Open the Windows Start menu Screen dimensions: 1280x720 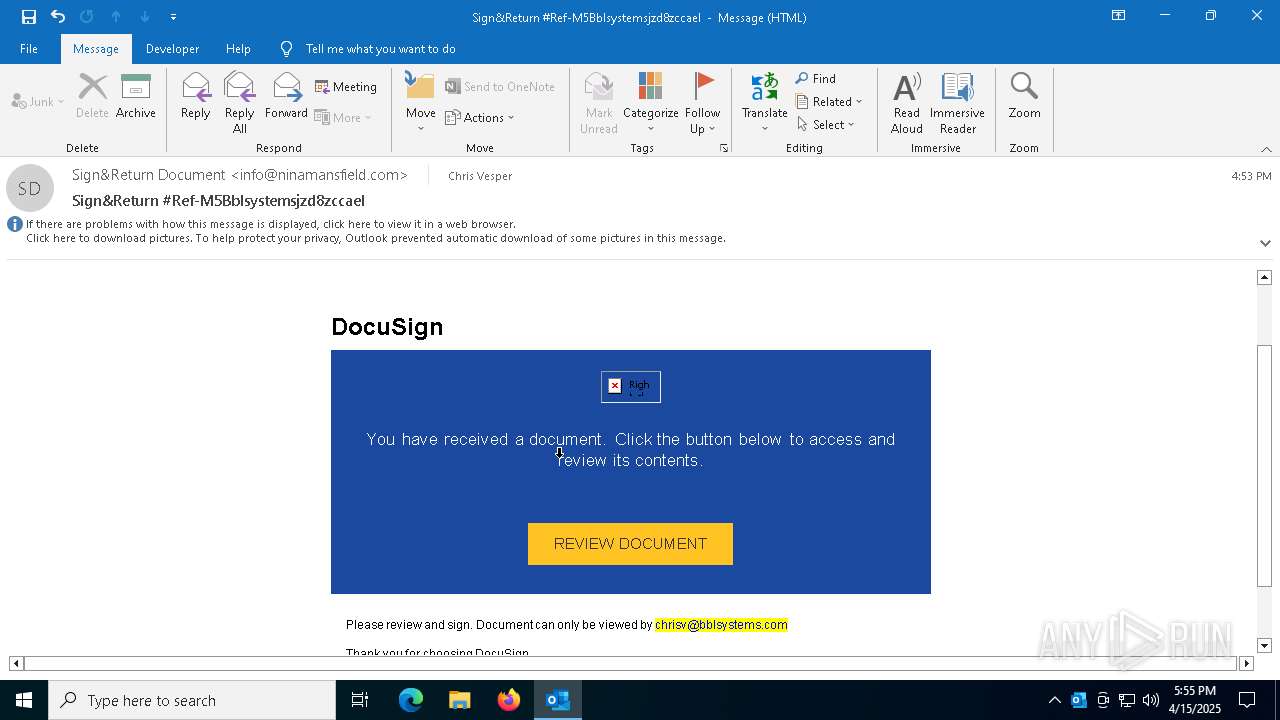tap(24, 700)
